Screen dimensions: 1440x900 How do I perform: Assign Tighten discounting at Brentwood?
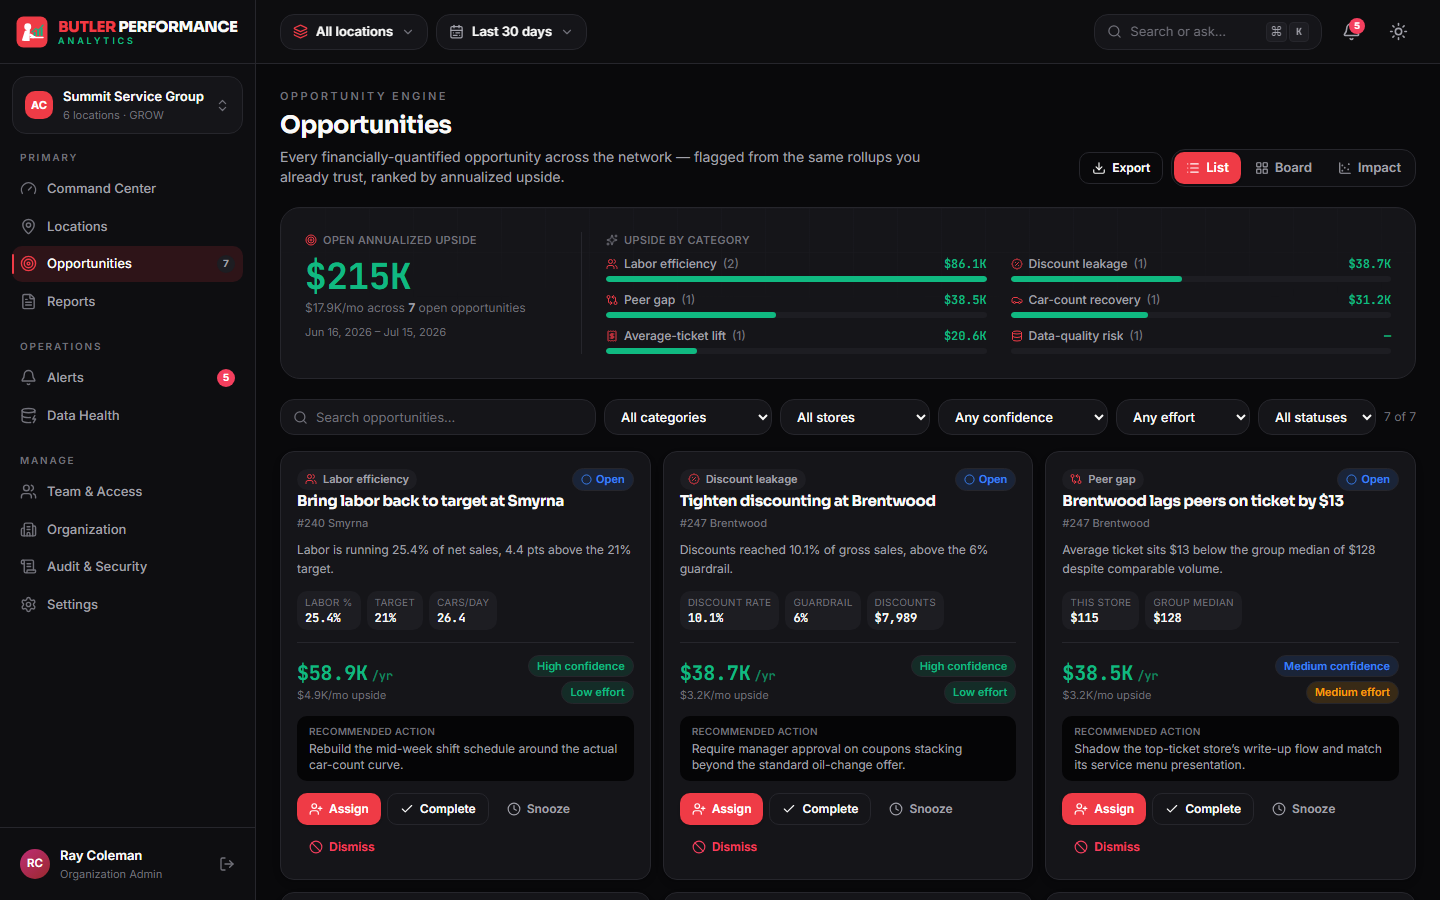tap(721, 809)
